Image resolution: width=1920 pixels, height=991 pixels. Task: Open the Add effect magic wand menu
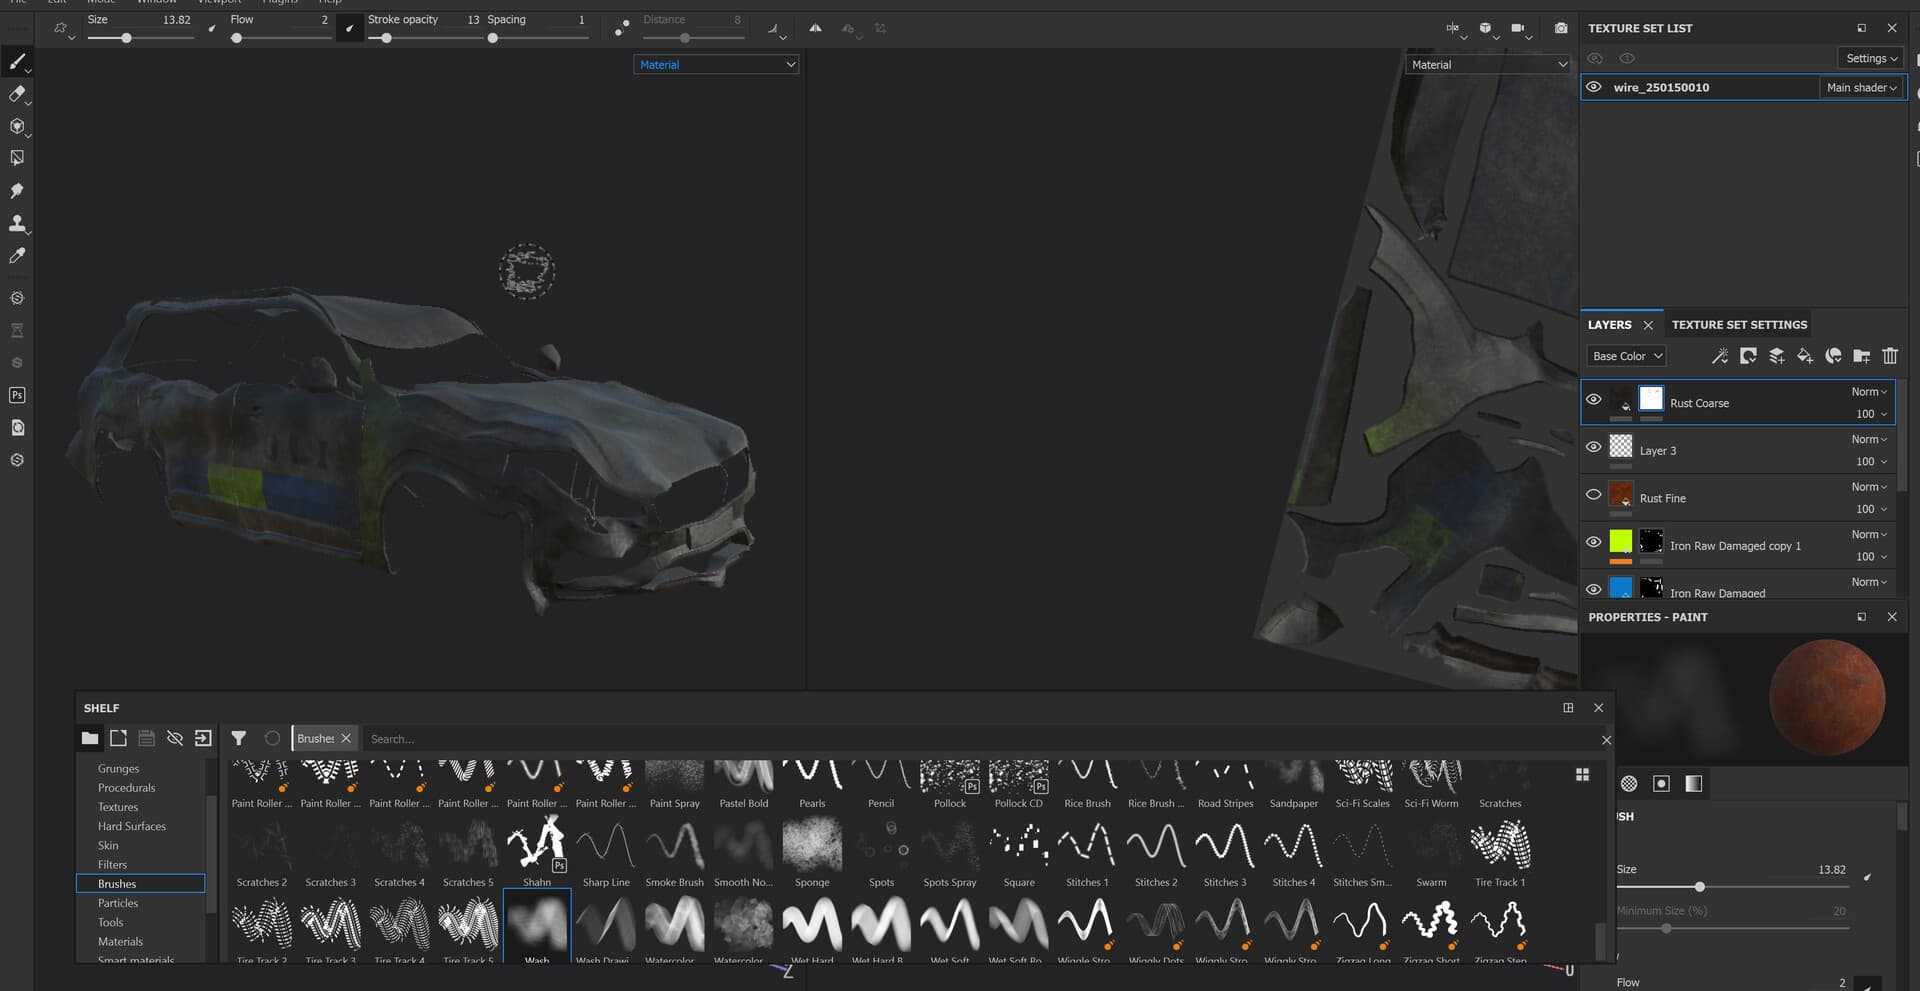coord(1719,356)
